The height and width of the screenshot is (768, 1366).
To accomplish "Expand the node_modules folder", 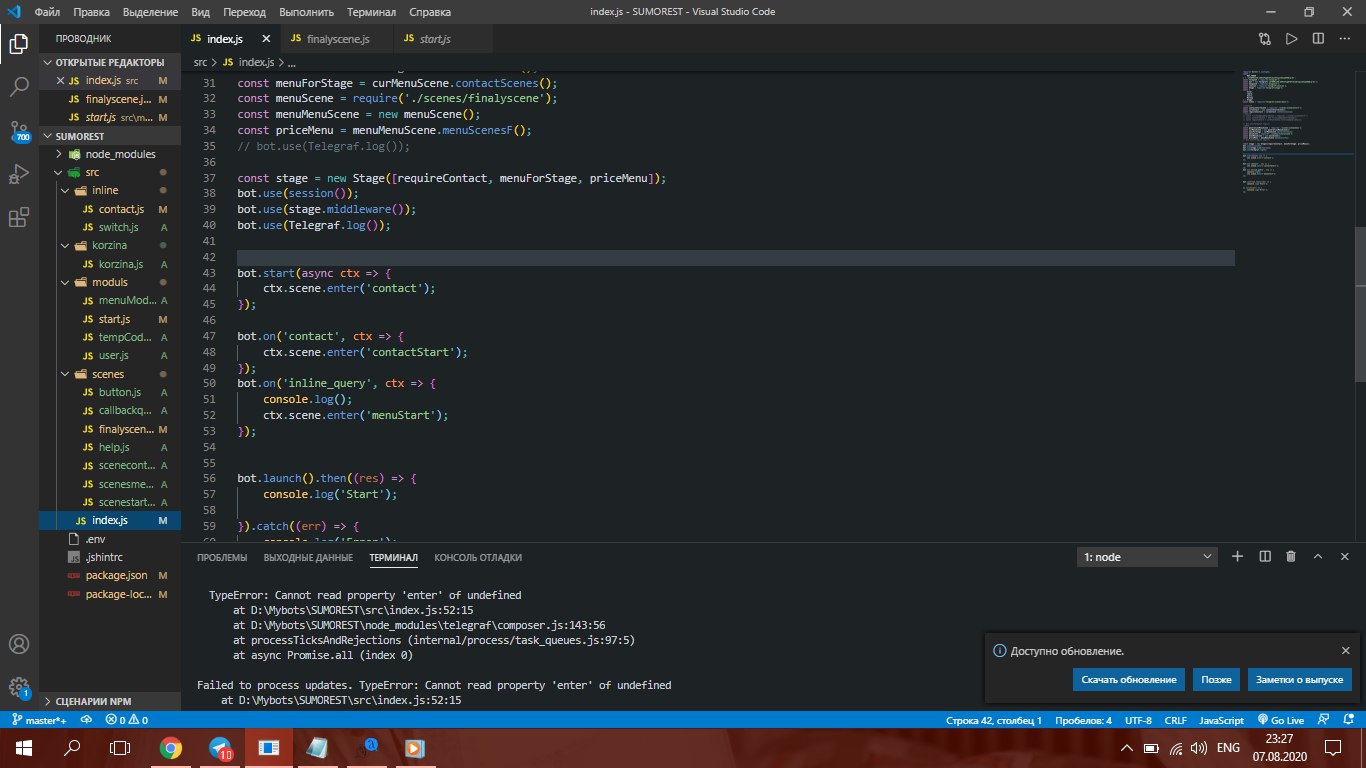I will coord(110,154).
